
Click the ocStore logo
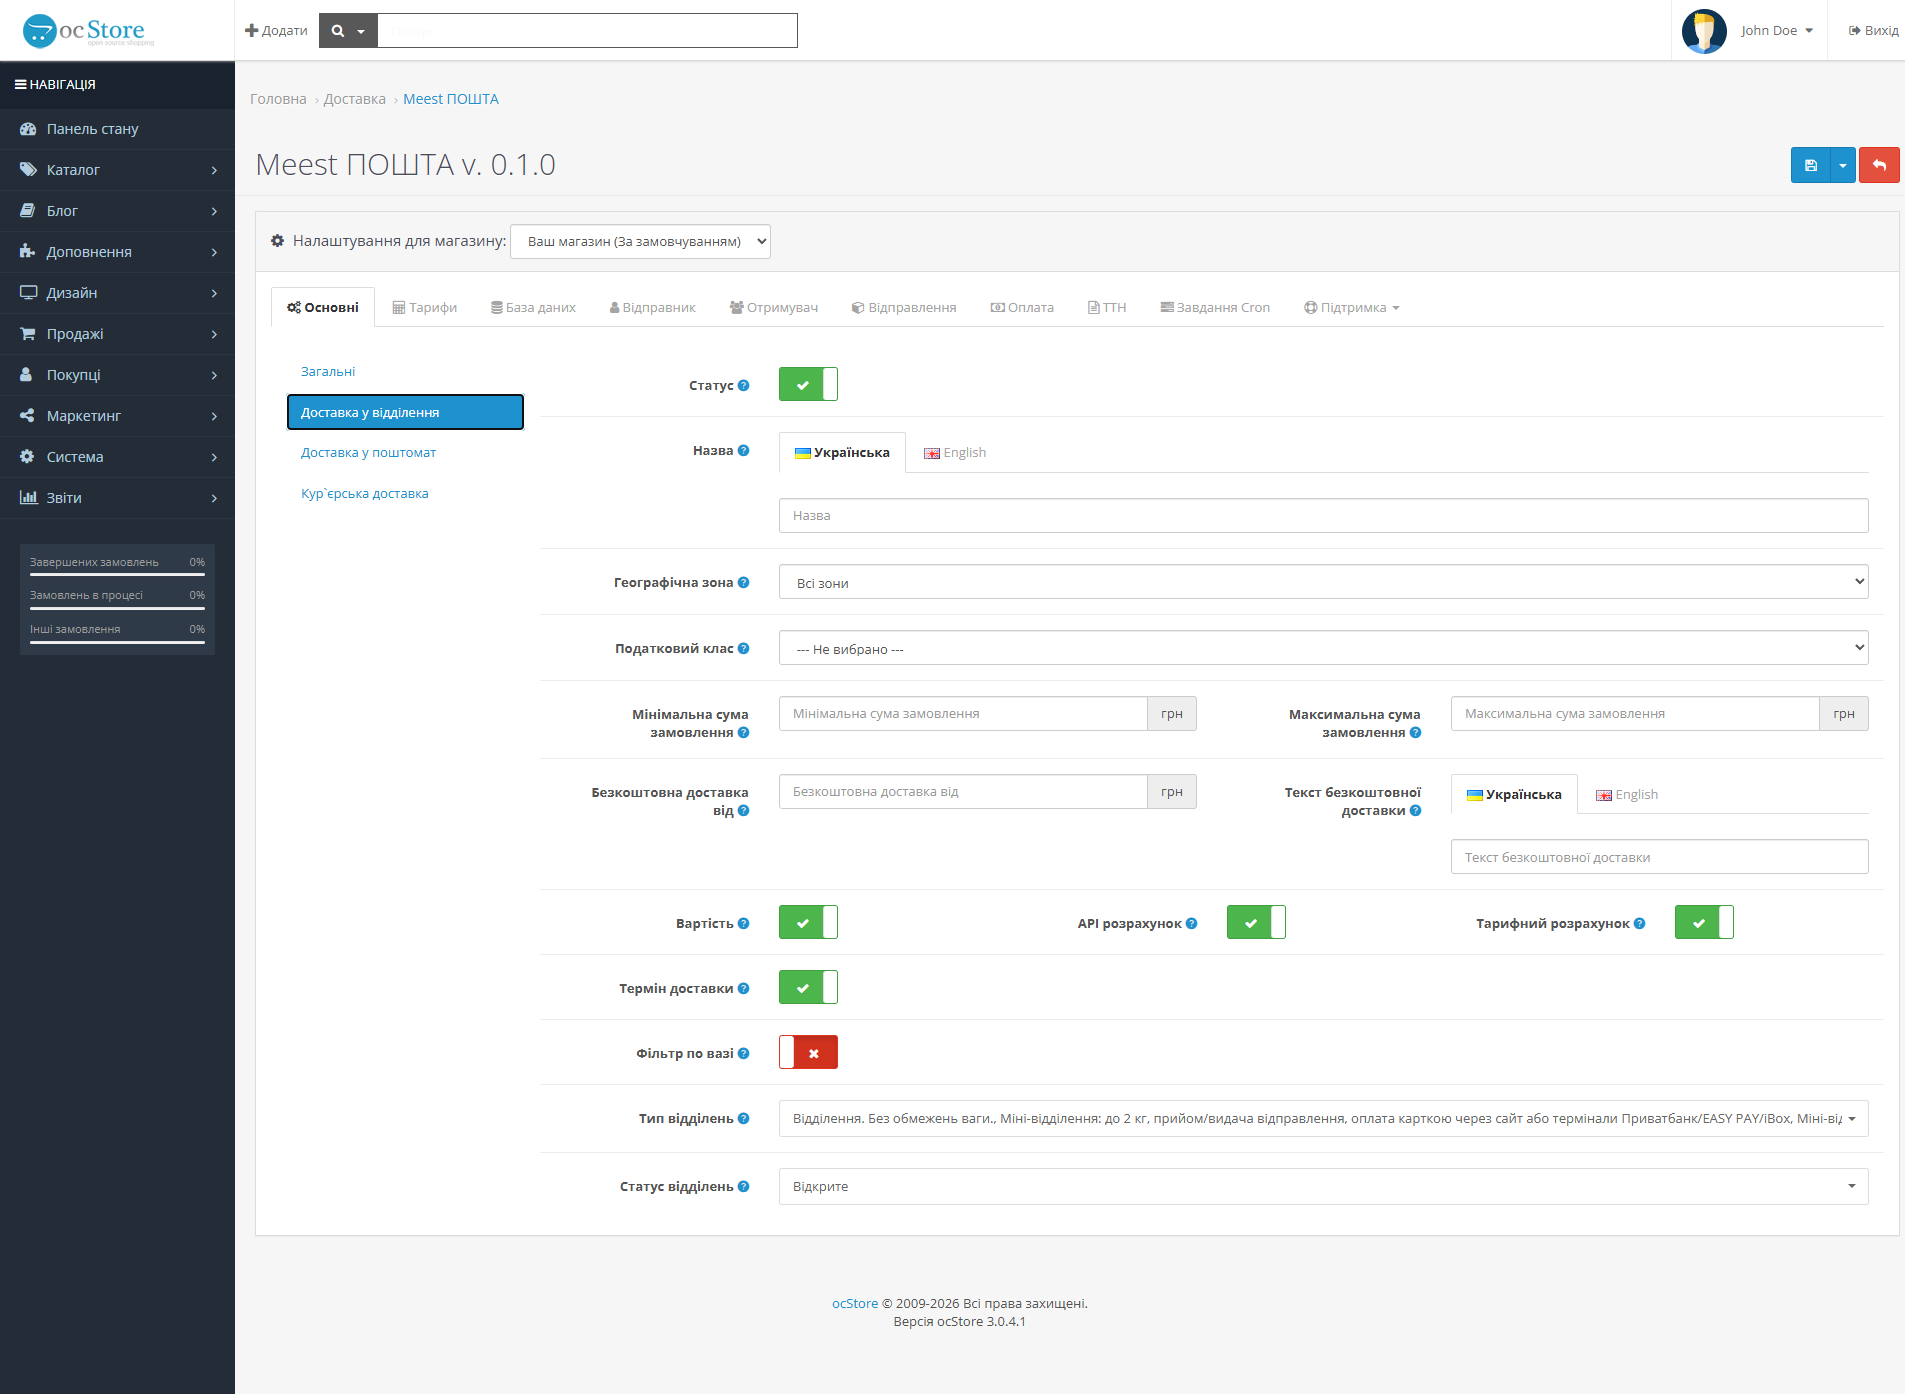88,31
